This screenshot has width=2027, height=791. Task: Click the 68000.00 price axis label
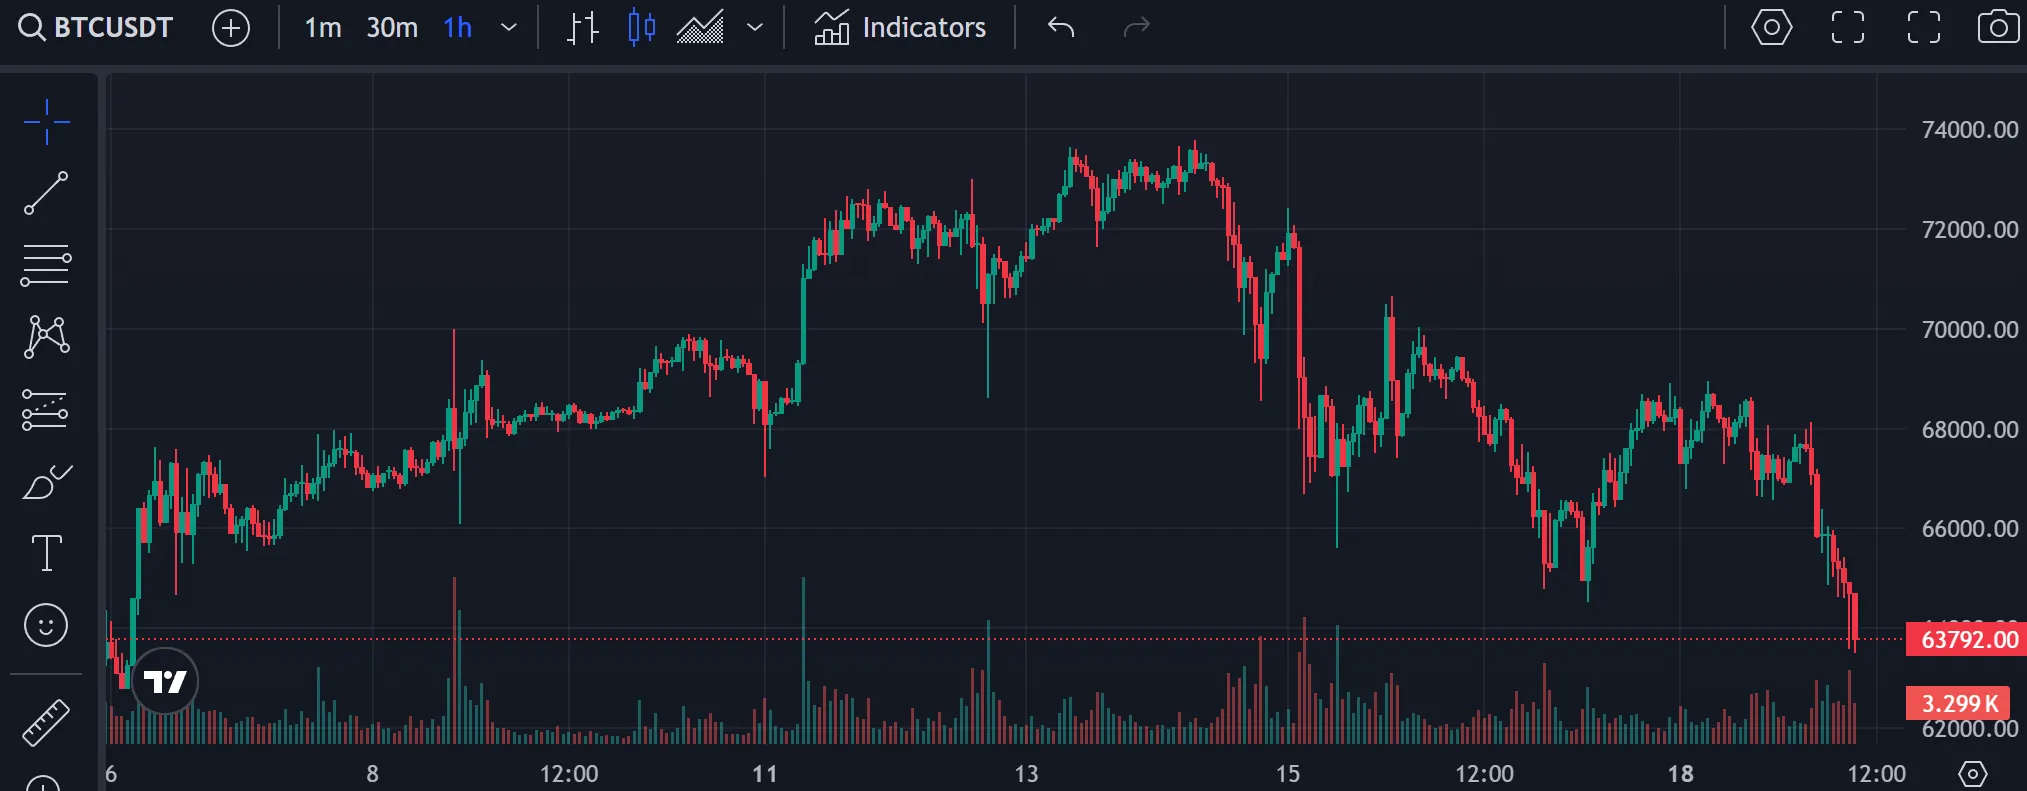point(1970,430)
